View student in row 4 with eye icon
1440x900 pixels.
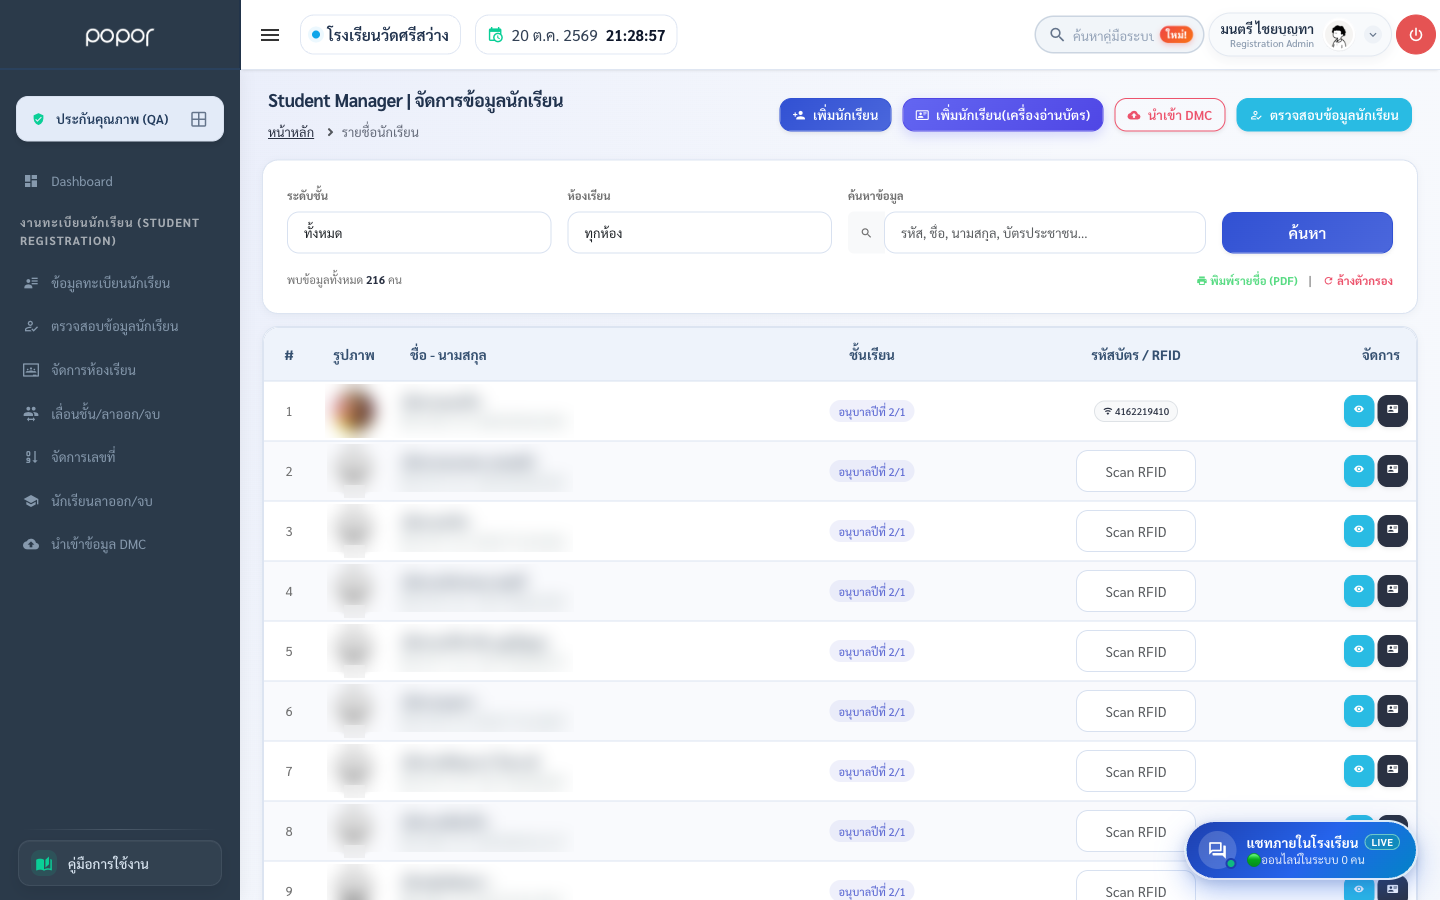click(1359, 590)
